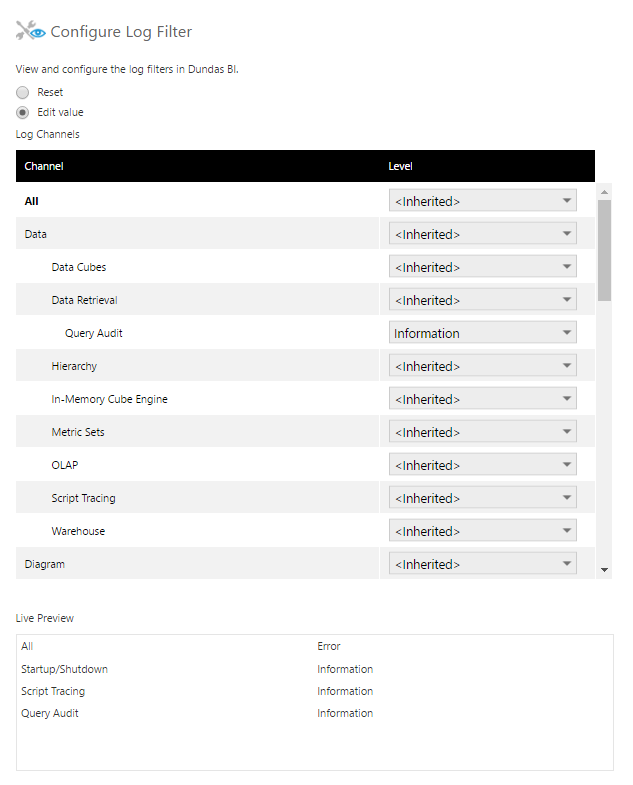Screen dimensions: 633x785
Task: Open the In-Memory Cube Engine level dropdown
Action: click(x=483, y=399)
